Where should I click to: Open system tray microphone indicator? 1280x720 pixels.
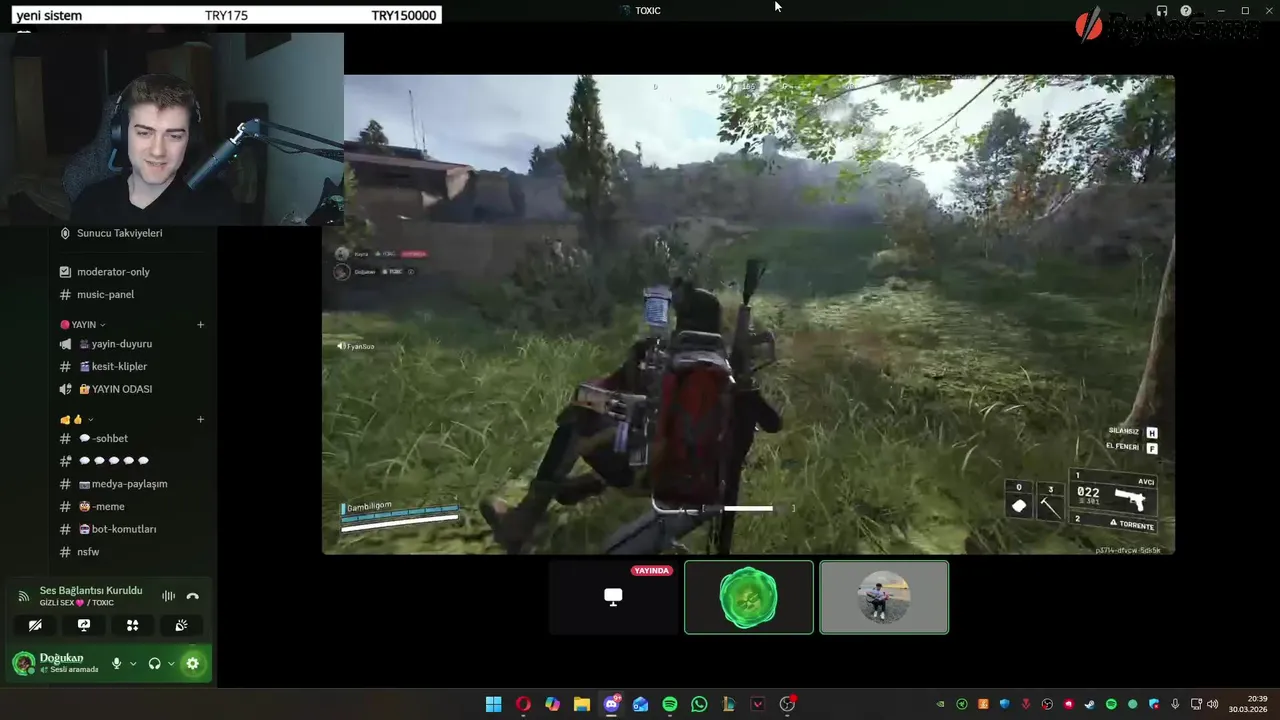coord(1175,704)
